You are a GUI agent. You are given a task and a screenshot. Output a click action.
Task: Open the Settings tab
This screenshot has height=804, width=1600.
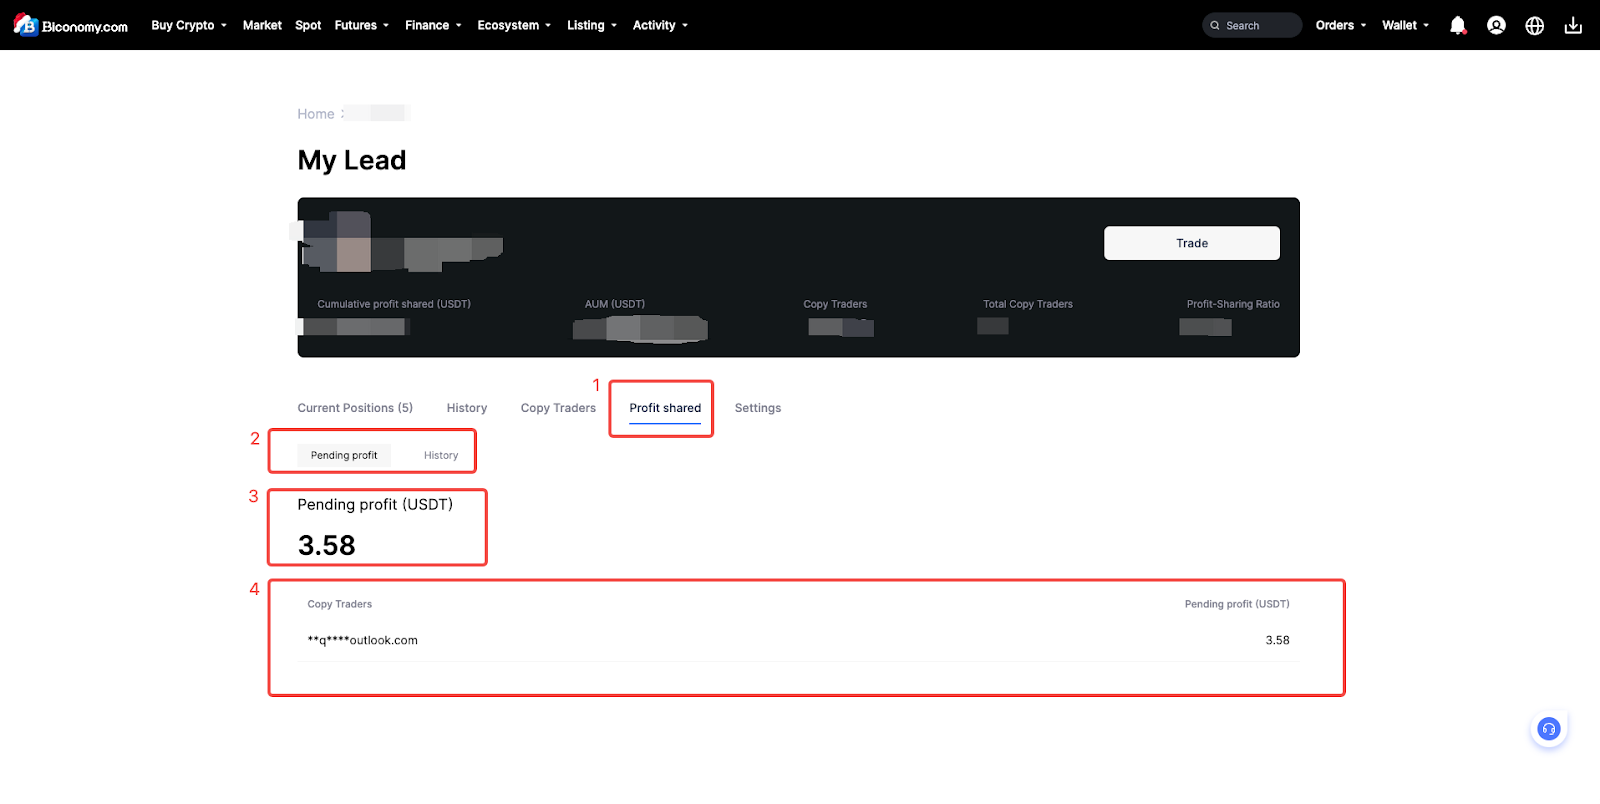[x=758, y=408]
